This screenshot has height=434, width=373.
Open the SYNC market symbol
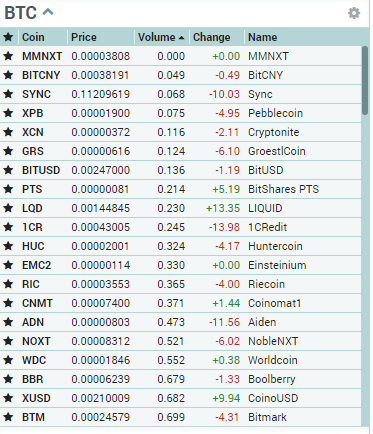36,94
